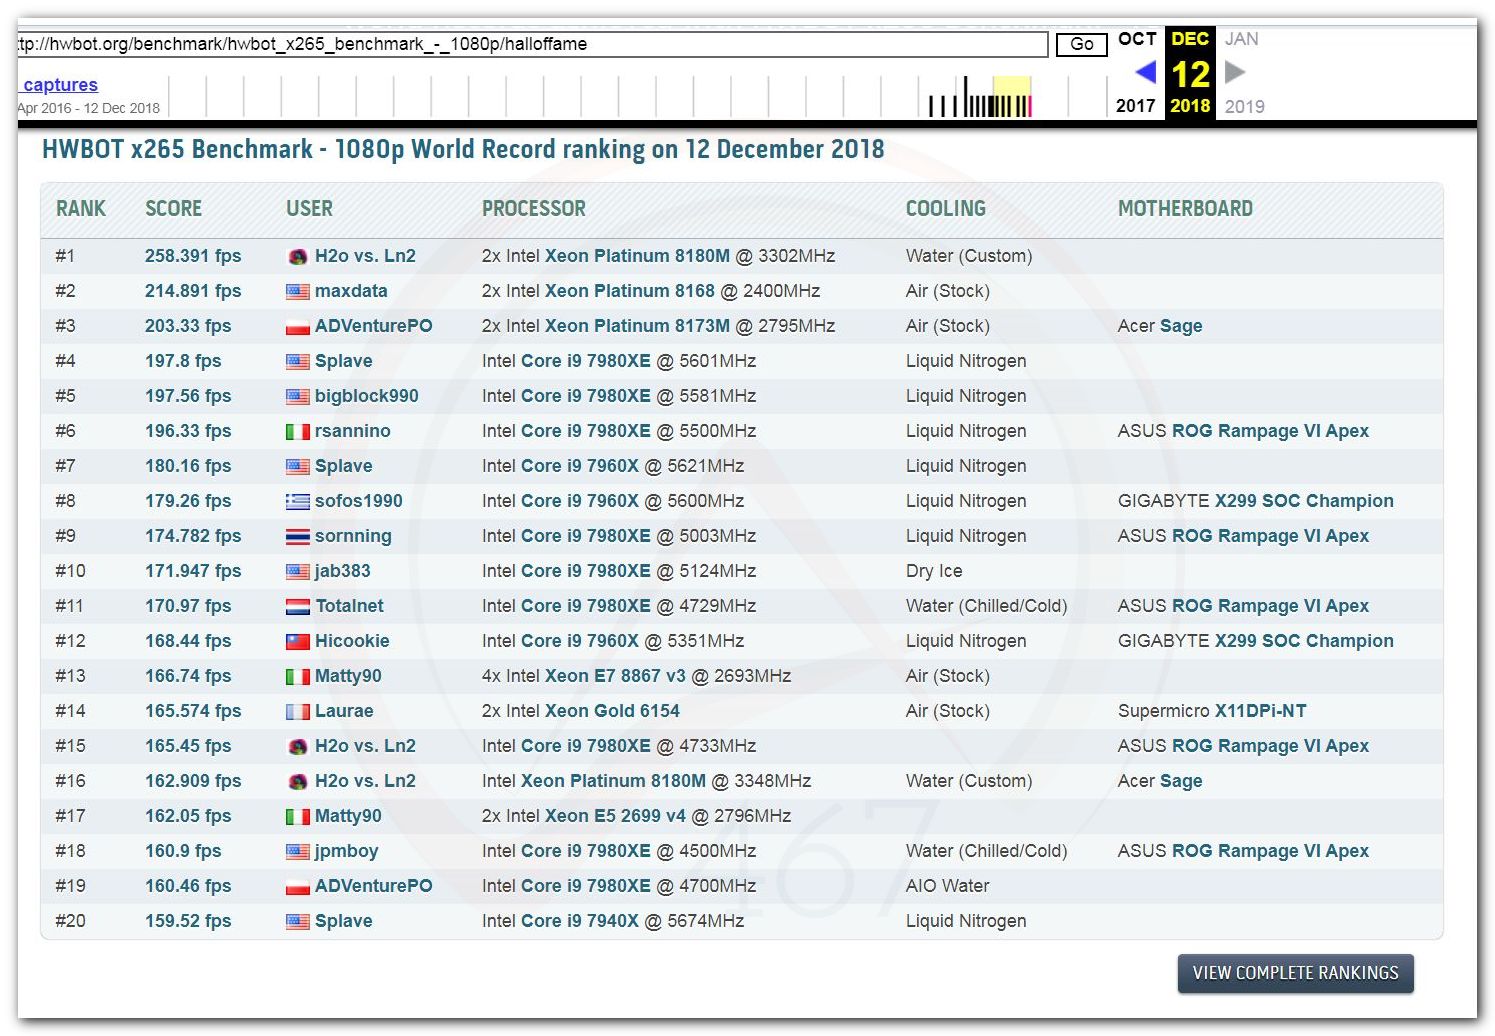The image size is (1495, 1036).
Task: Click the Greek flag beside sofos1990
Action: (x=297, y=502)
